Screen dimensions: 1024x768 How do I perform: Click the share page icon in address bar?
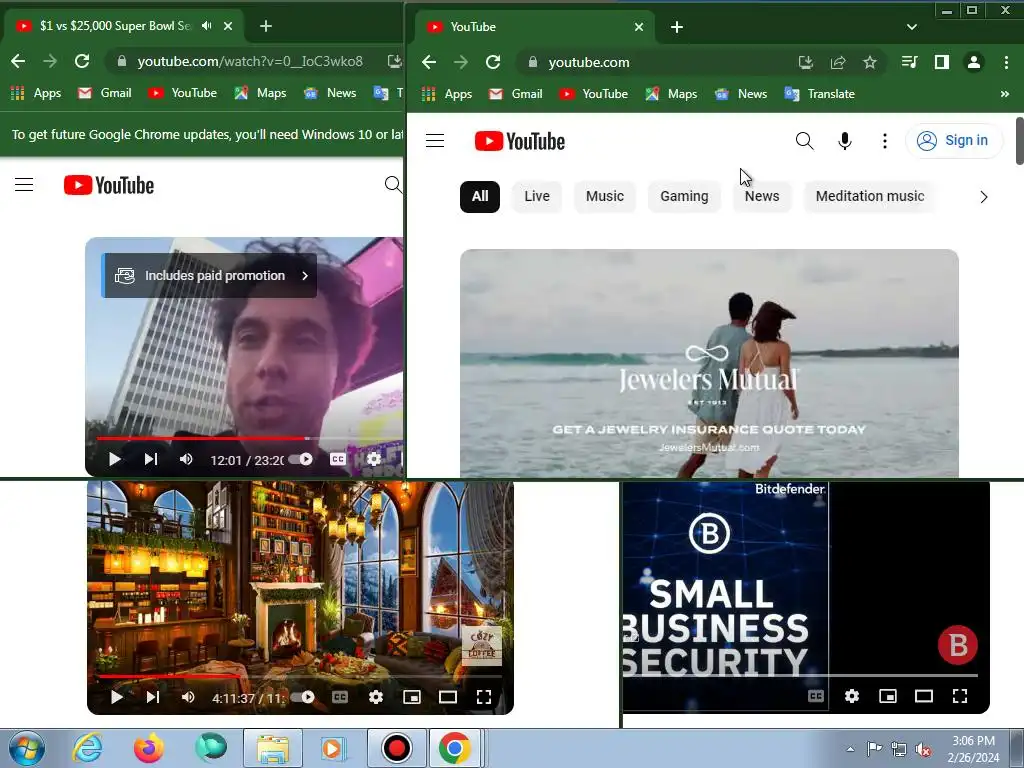(x=838, y=62)
